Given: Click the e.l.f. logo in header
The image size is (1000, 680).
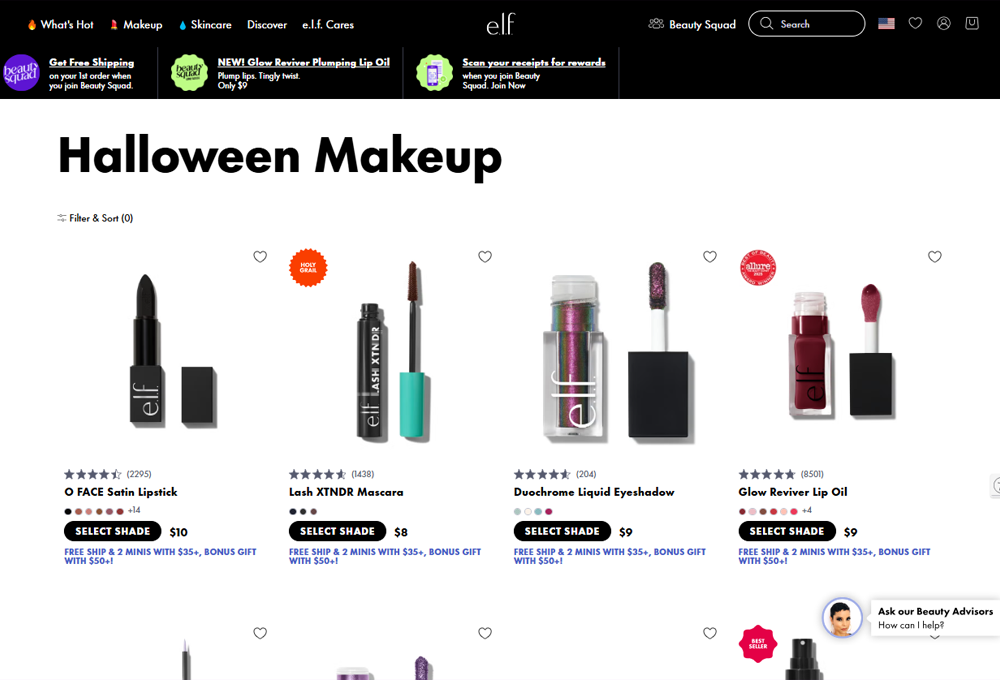Looking at the screenshot, I should pos(501,24).
